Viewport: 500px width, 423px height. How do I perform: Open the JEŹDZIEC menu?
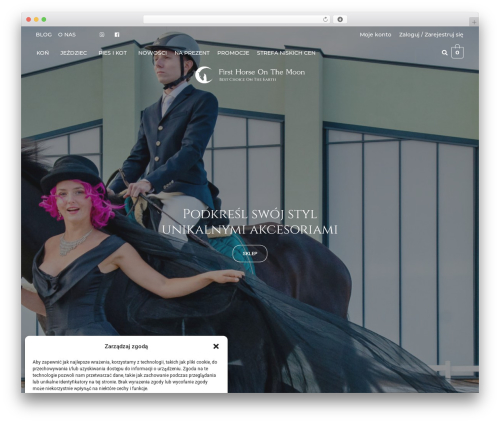click(x=73, y=53)
